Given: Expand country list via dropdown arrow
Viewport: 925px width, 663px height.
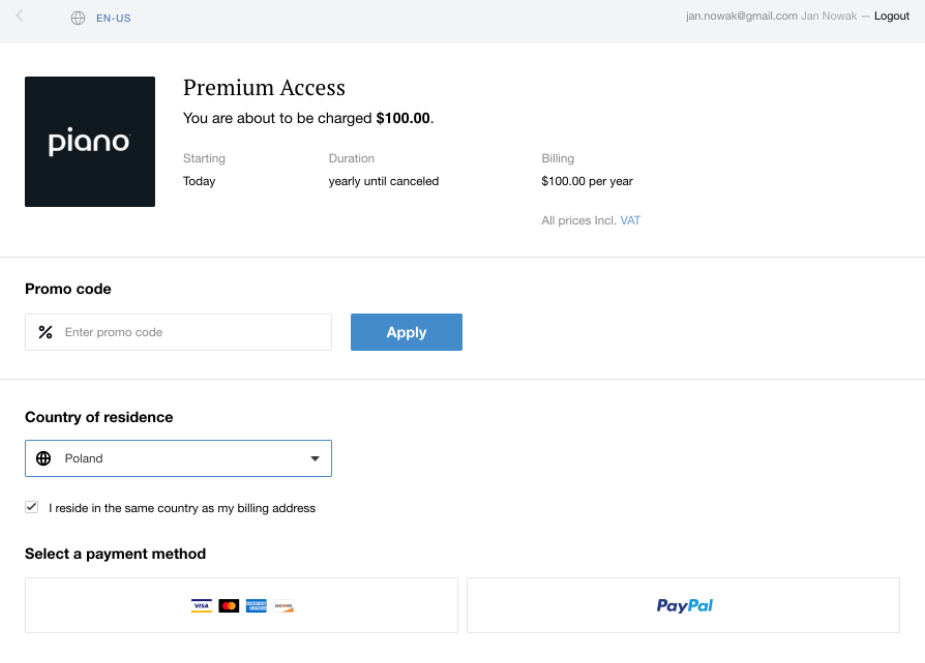Looking at the screenshot, I should tap(315, 458).
